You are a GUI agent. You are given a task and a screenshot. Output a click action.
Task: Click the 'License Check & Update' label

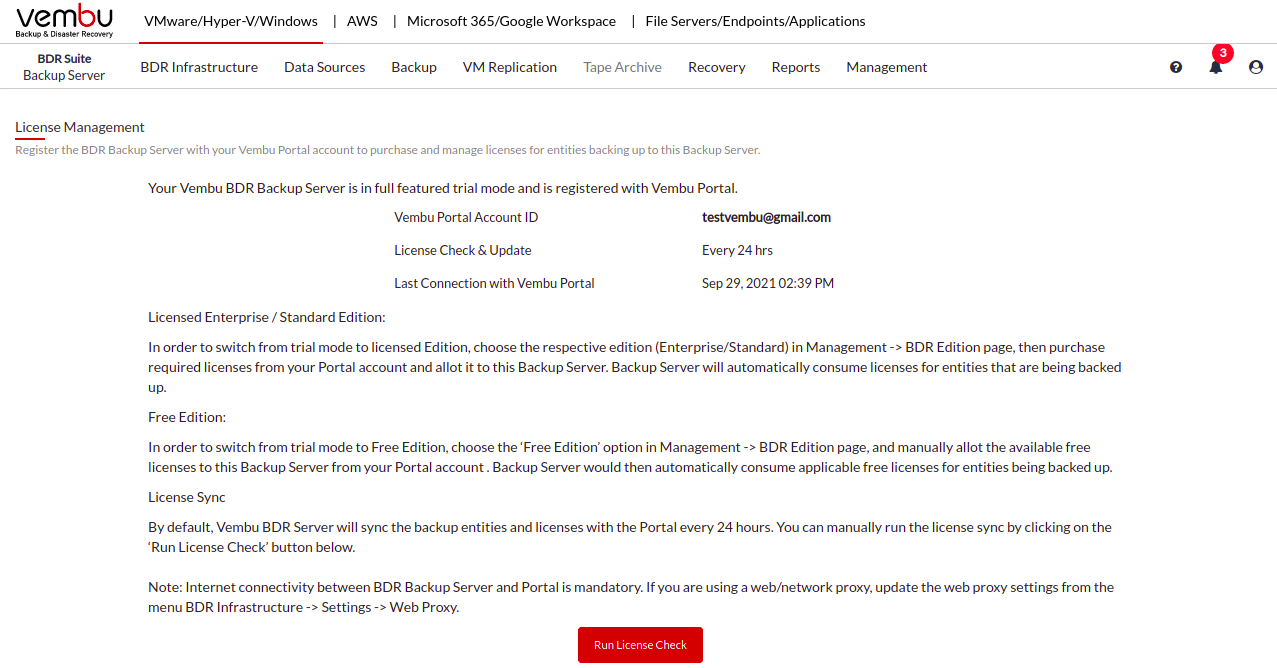tap(463, 250)
